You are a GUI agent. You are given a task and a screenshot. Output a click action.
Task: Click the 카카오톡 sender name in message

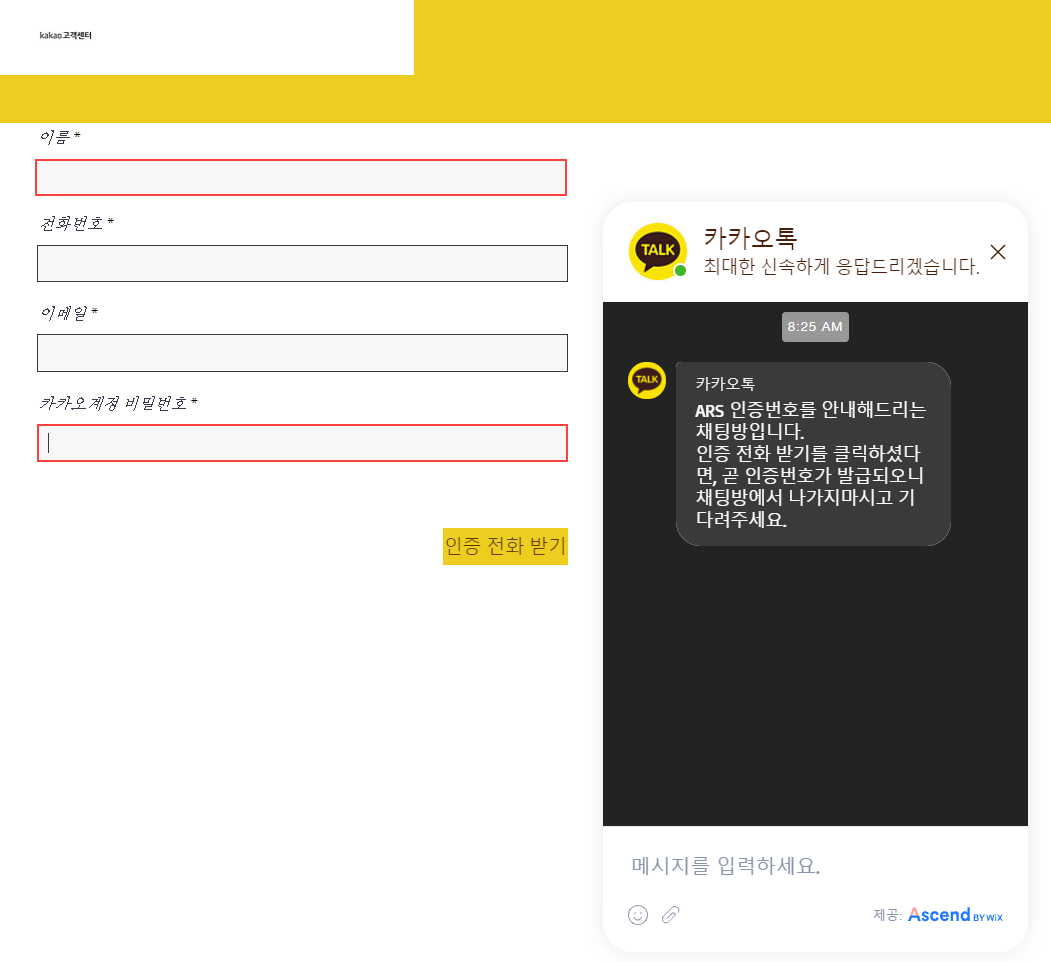click(x=725, y=384)
